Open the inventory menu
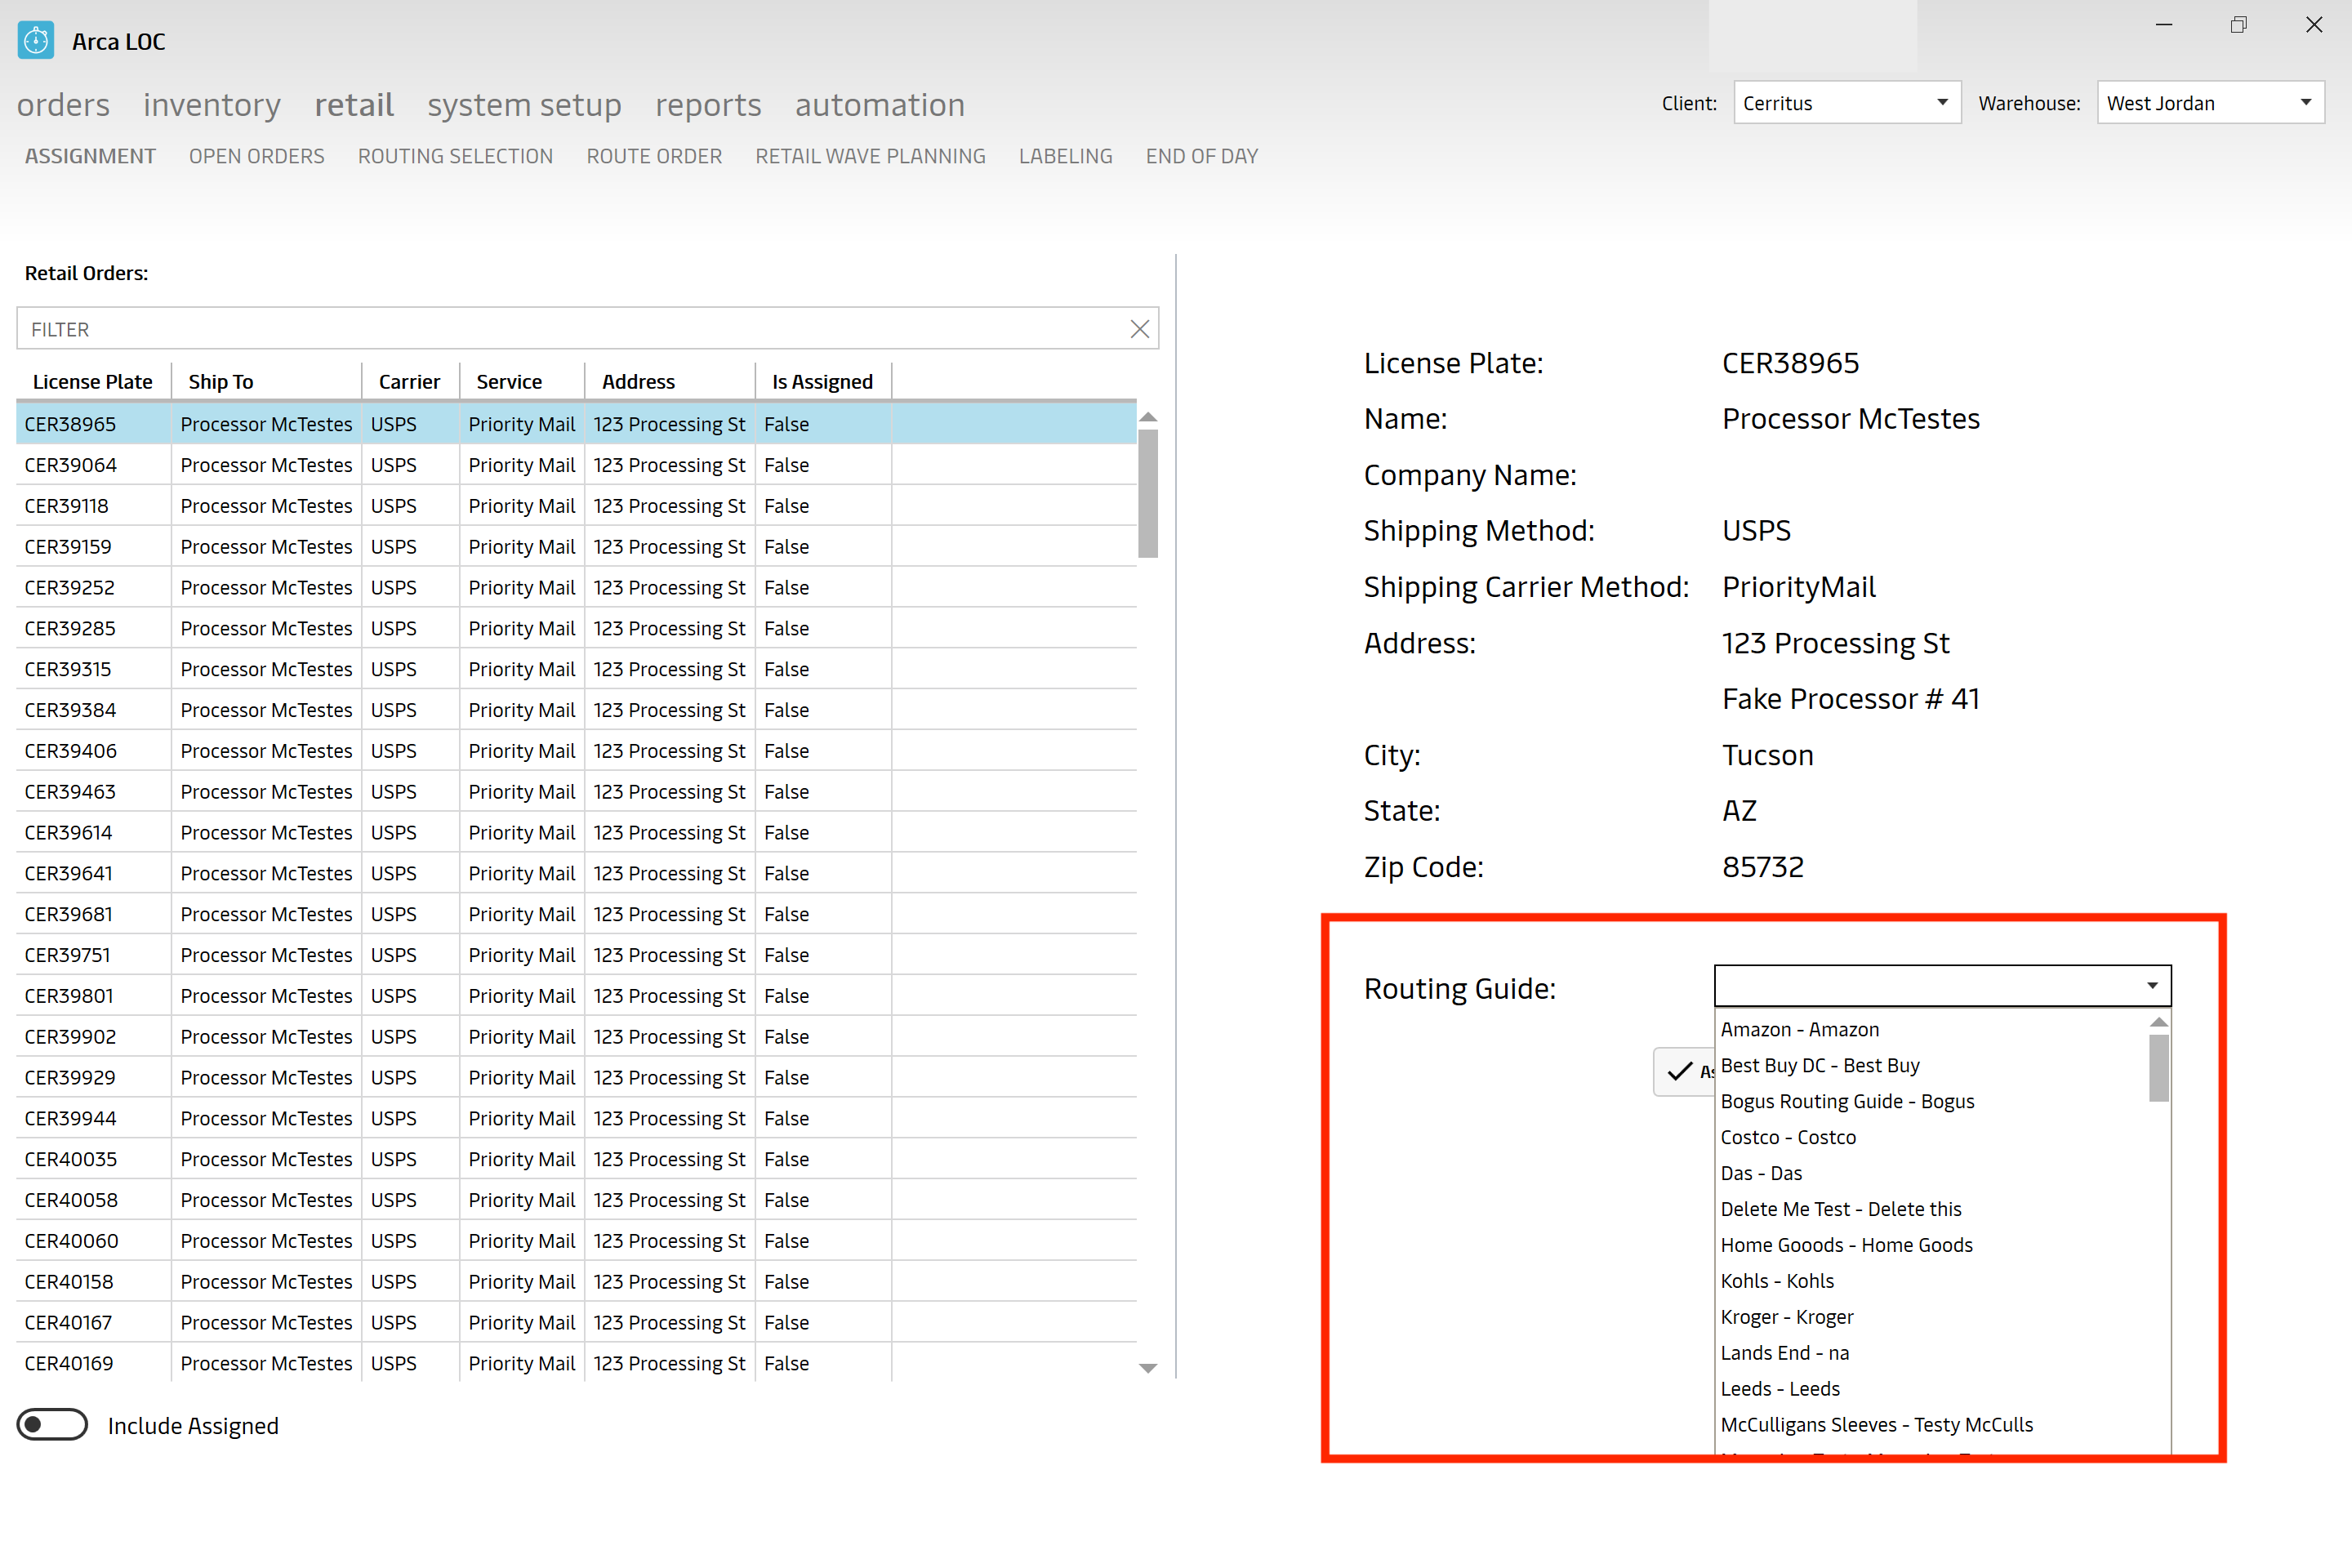This screenshot has width=2352, height=1568. [x=210, y=103]
